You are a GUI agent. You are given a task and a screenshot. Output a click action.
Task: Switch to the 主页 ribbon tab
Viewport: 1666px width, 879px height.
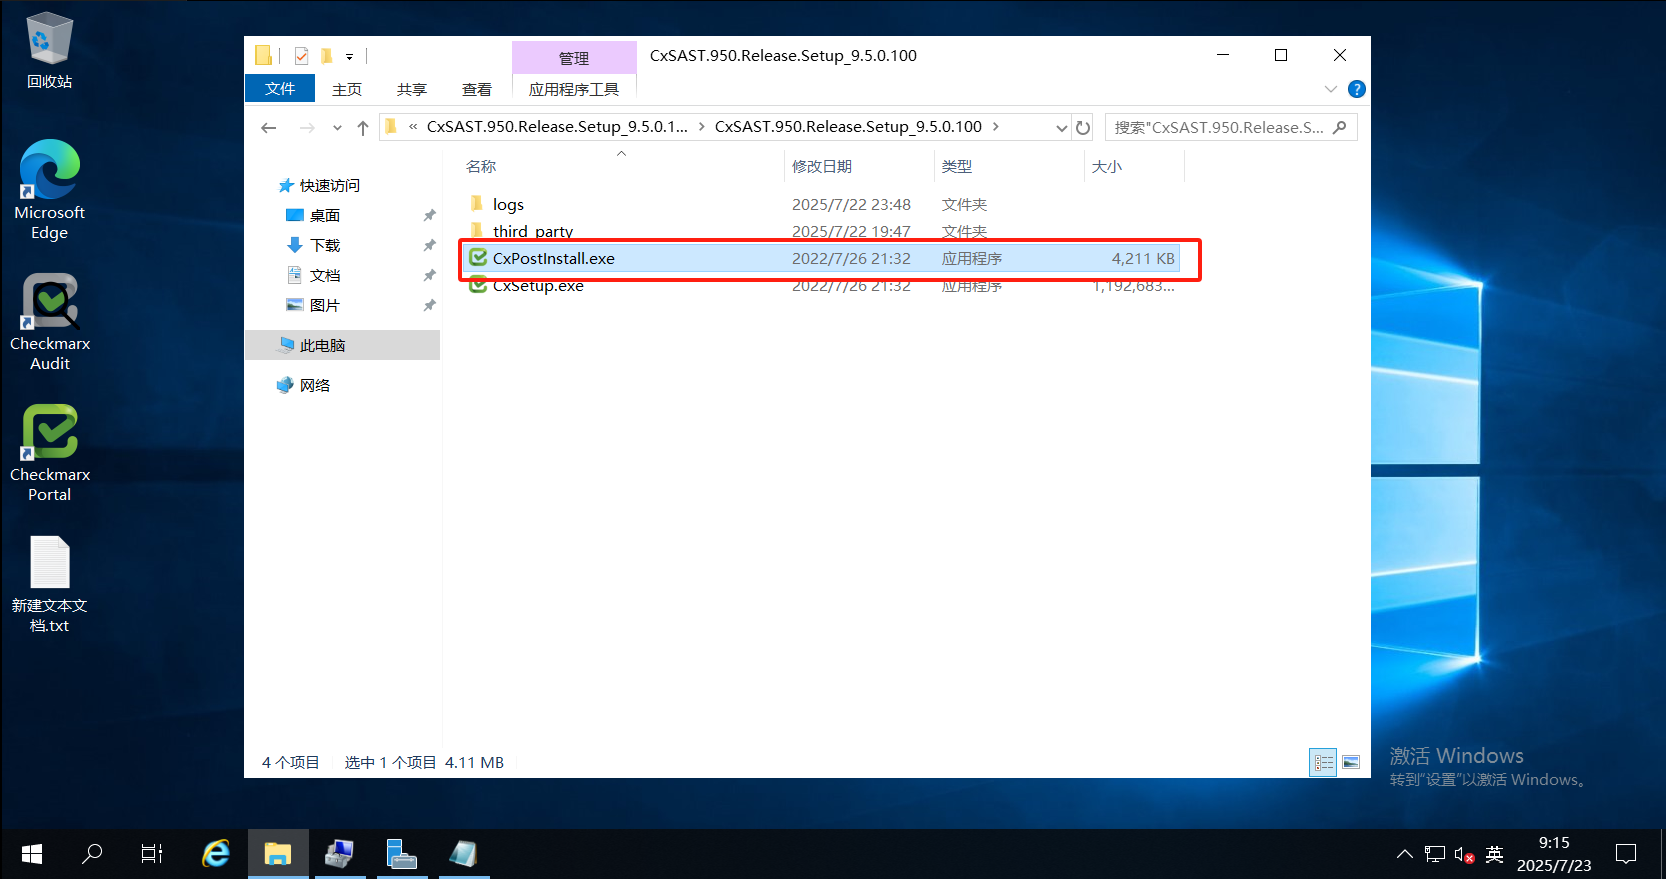[x=347, y=89]
